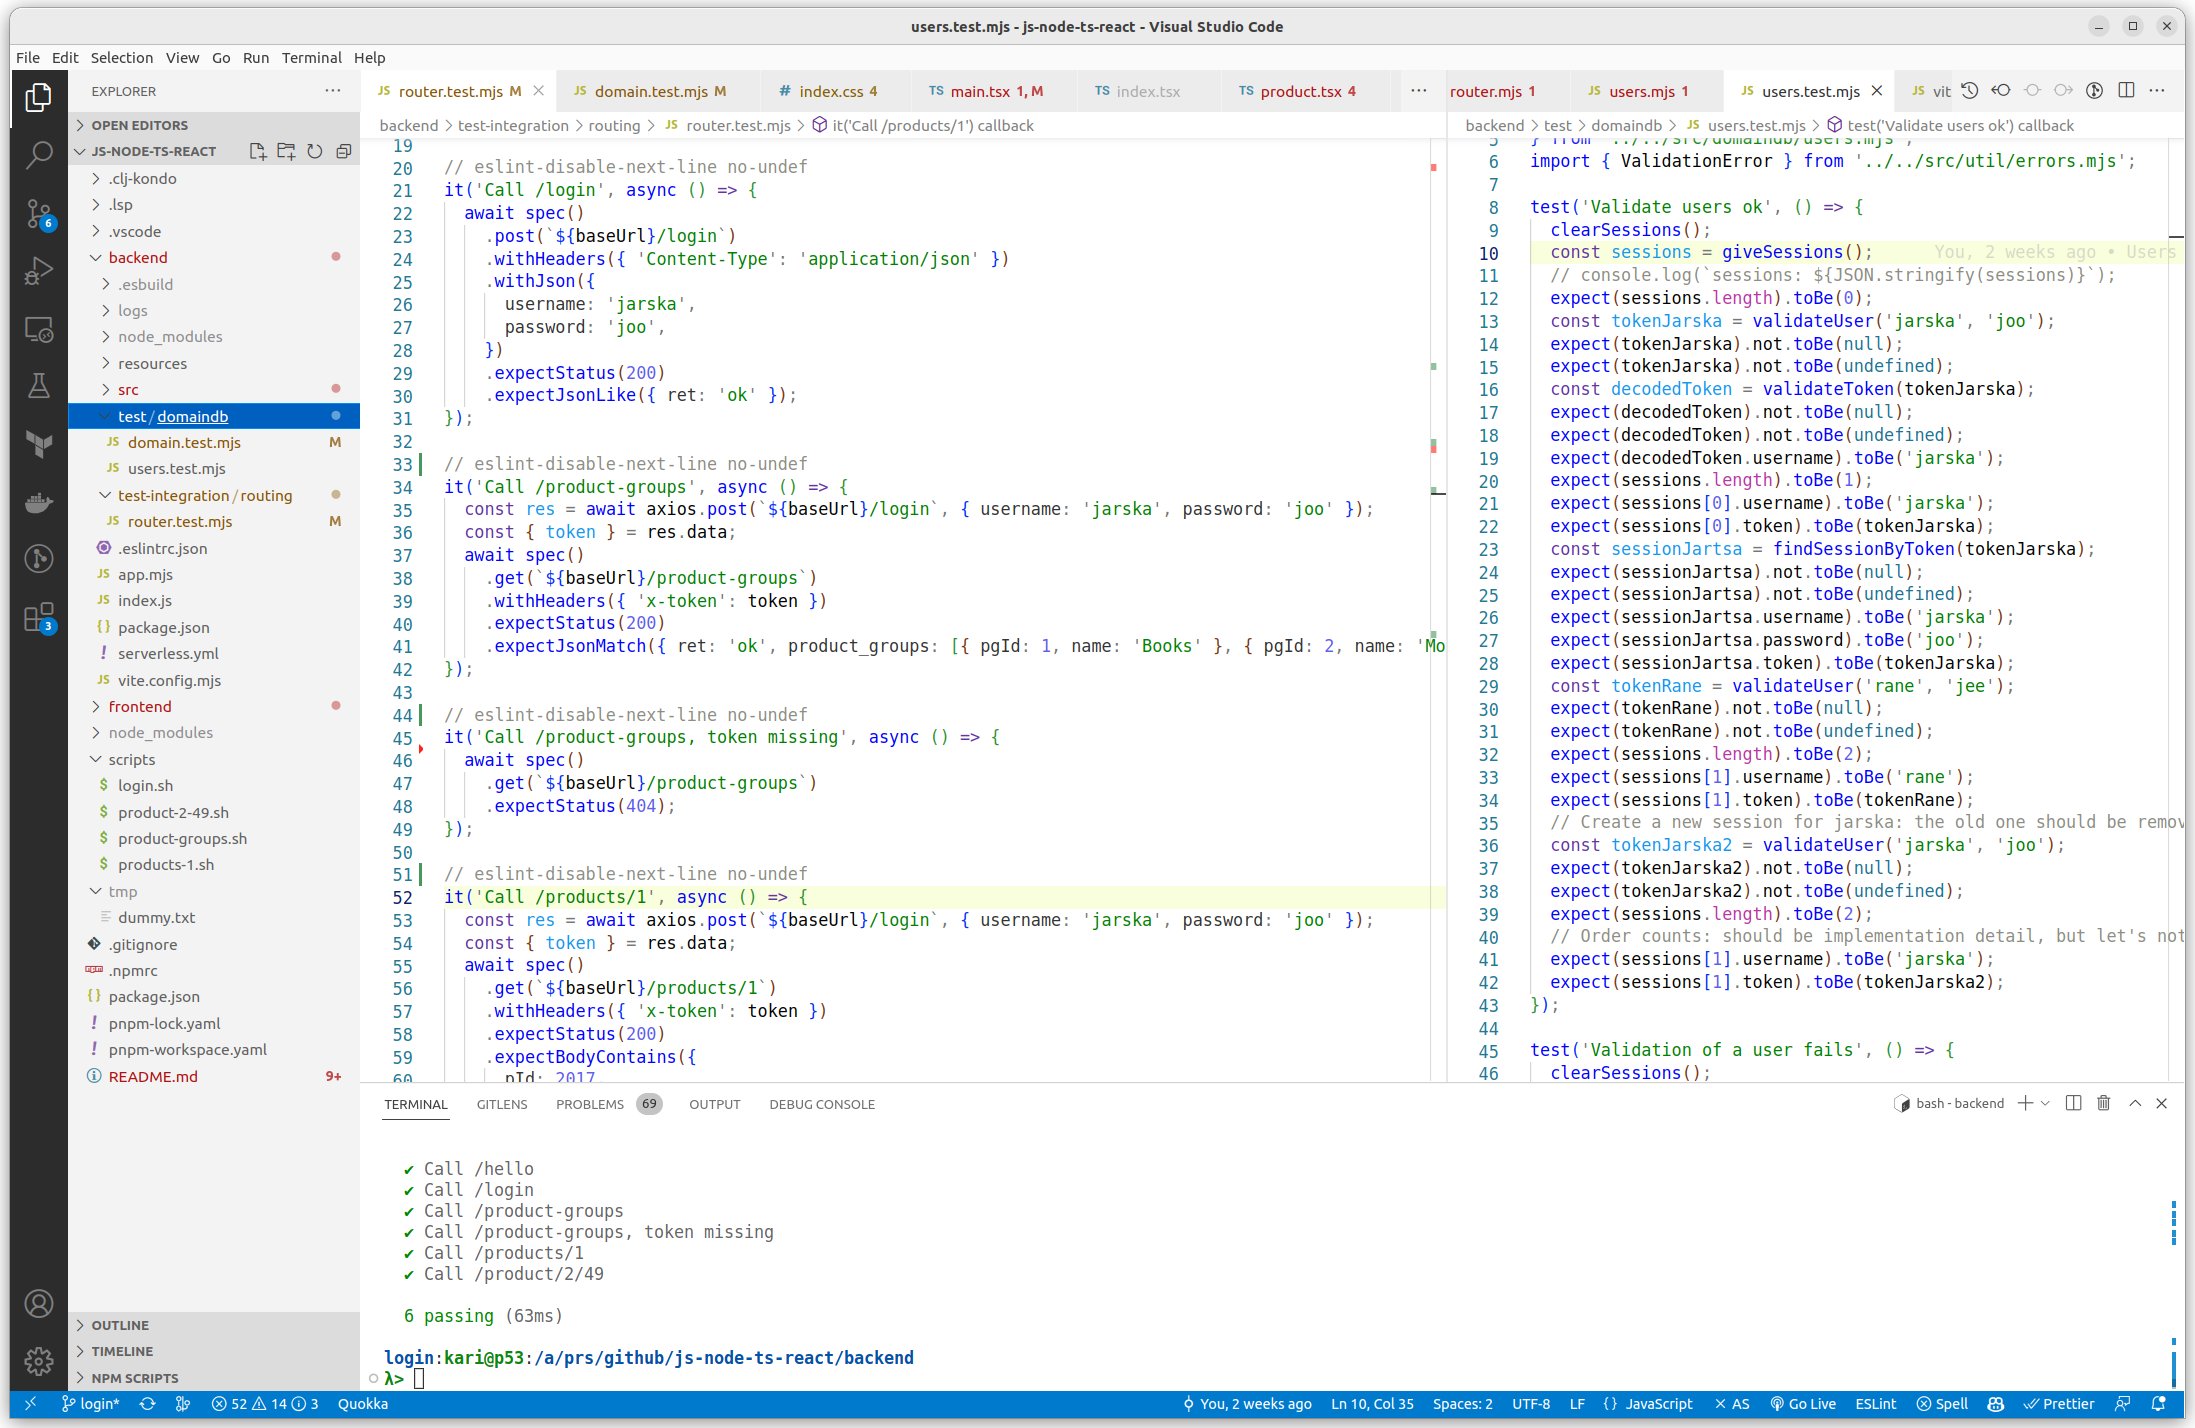Viewport: 2195px width, 1428px height.
Task: Collapse the scripts folder
Action: [214, 760]
